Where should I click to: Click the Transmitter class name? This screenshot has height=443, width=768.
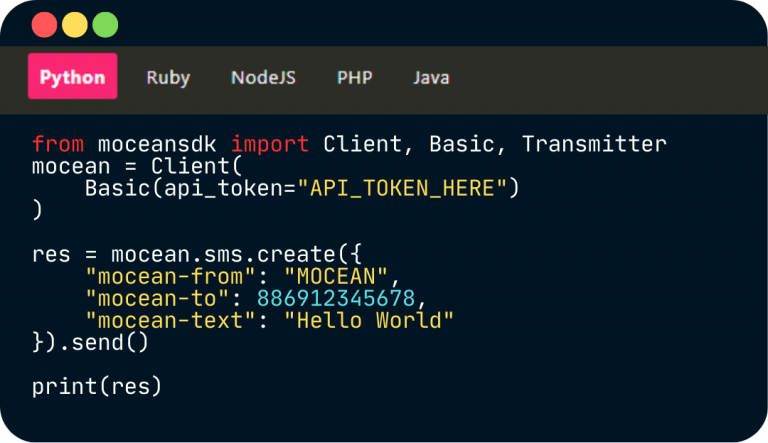point(593,144)
